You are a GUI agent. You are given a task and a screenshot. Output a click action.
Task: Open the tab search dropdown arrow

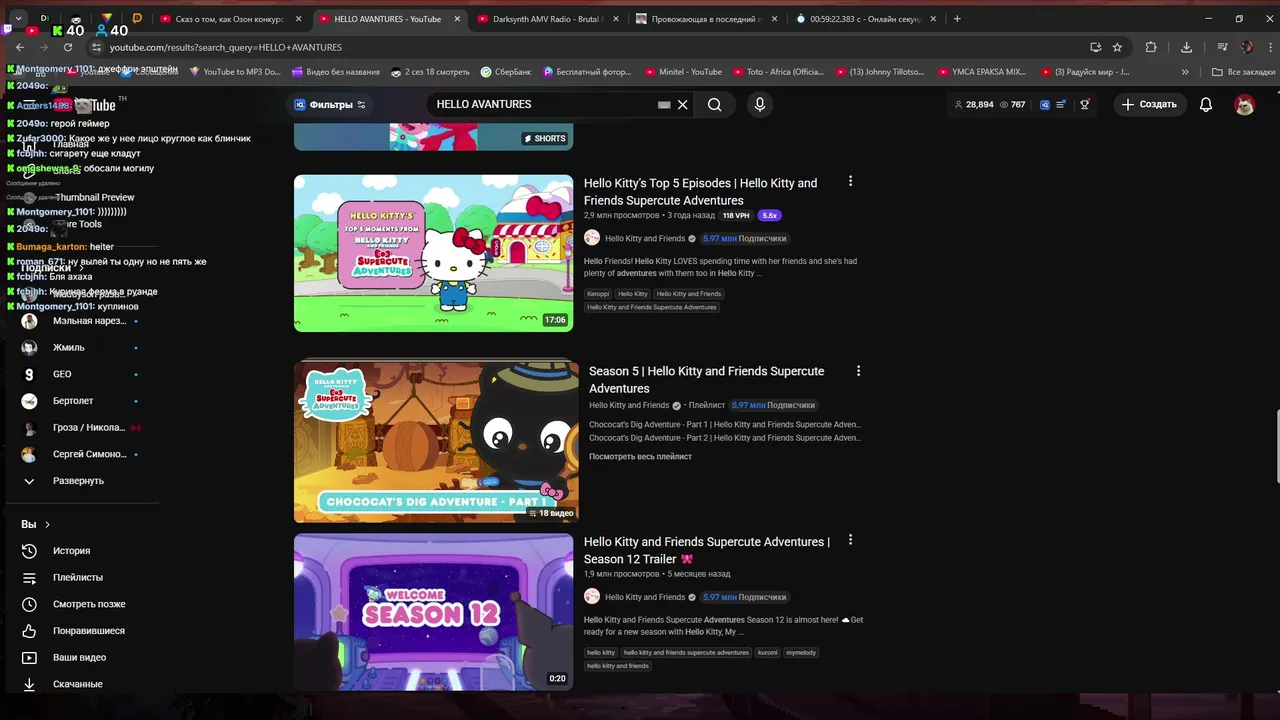tap(18, 19)
